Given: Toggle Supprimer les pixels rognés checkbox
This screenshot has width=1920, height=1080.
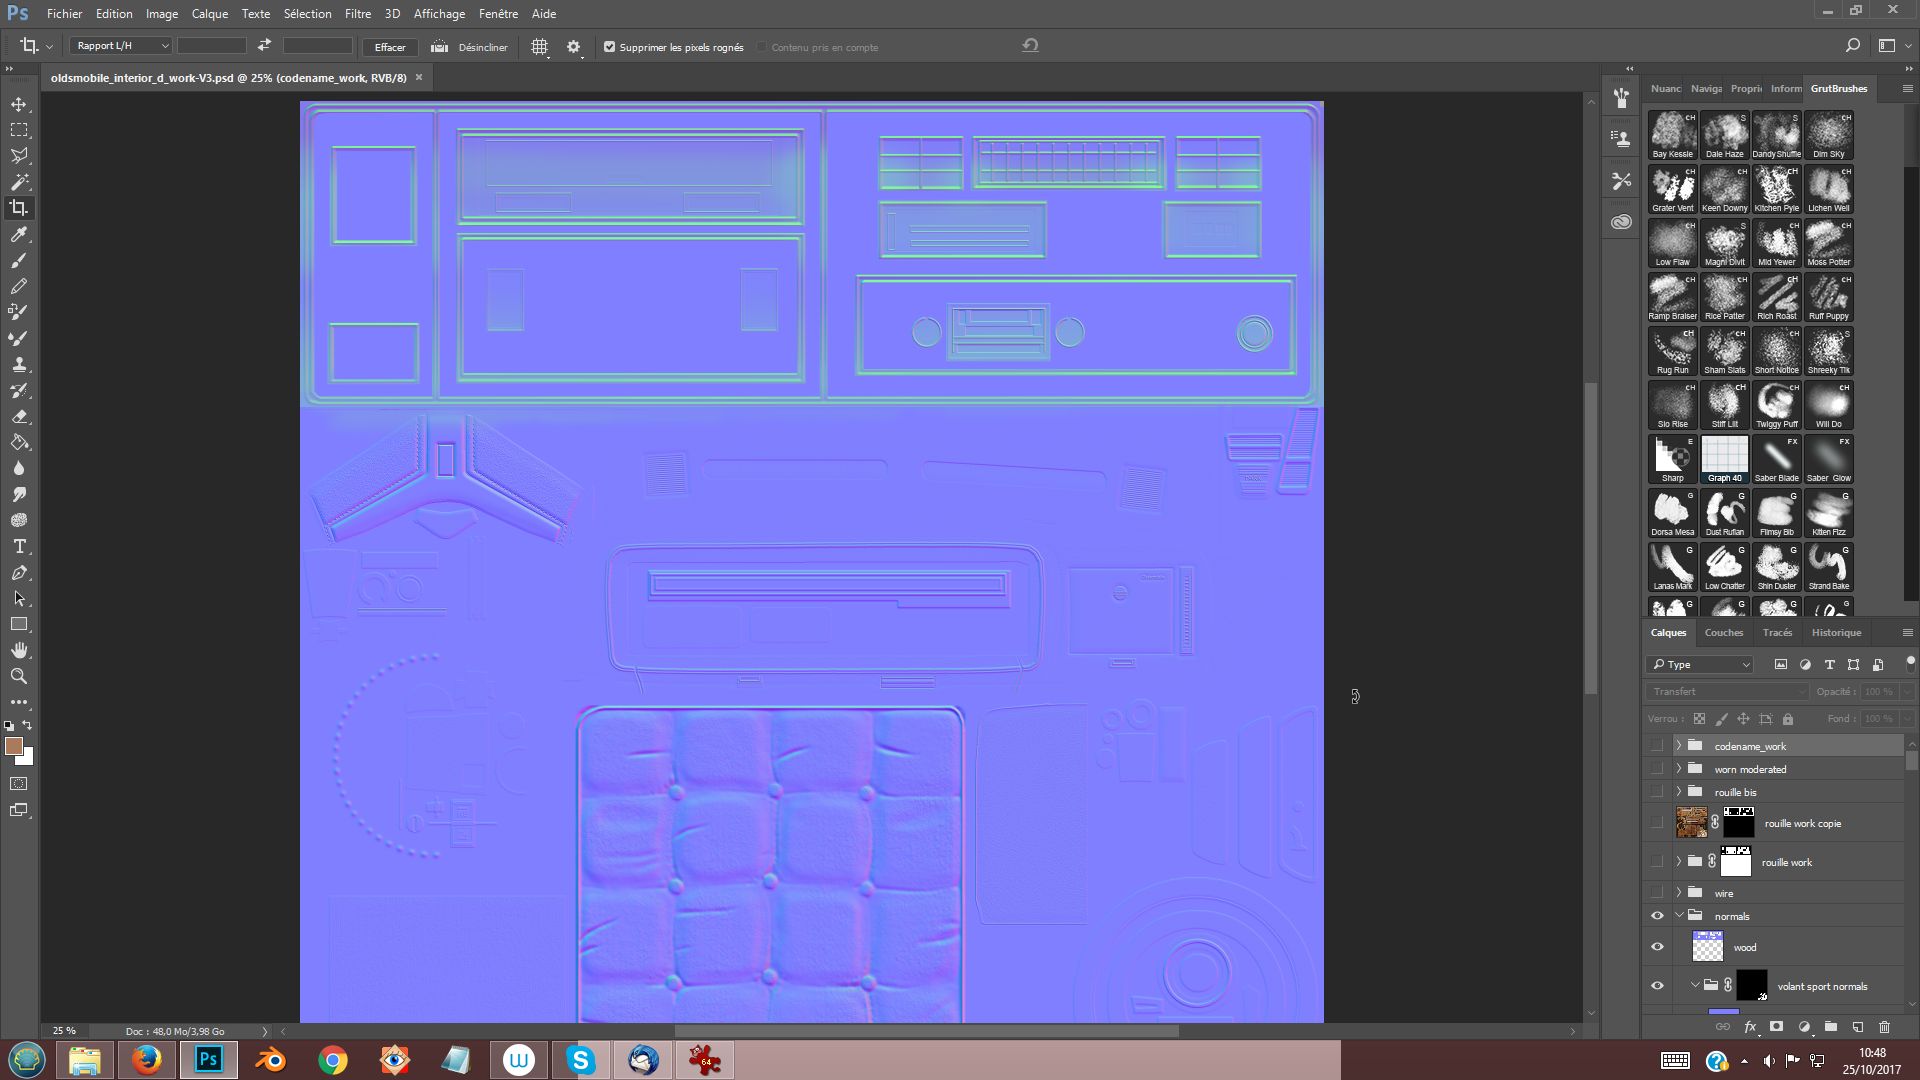Looking at the screenshot, I should (x=609, y=47).
